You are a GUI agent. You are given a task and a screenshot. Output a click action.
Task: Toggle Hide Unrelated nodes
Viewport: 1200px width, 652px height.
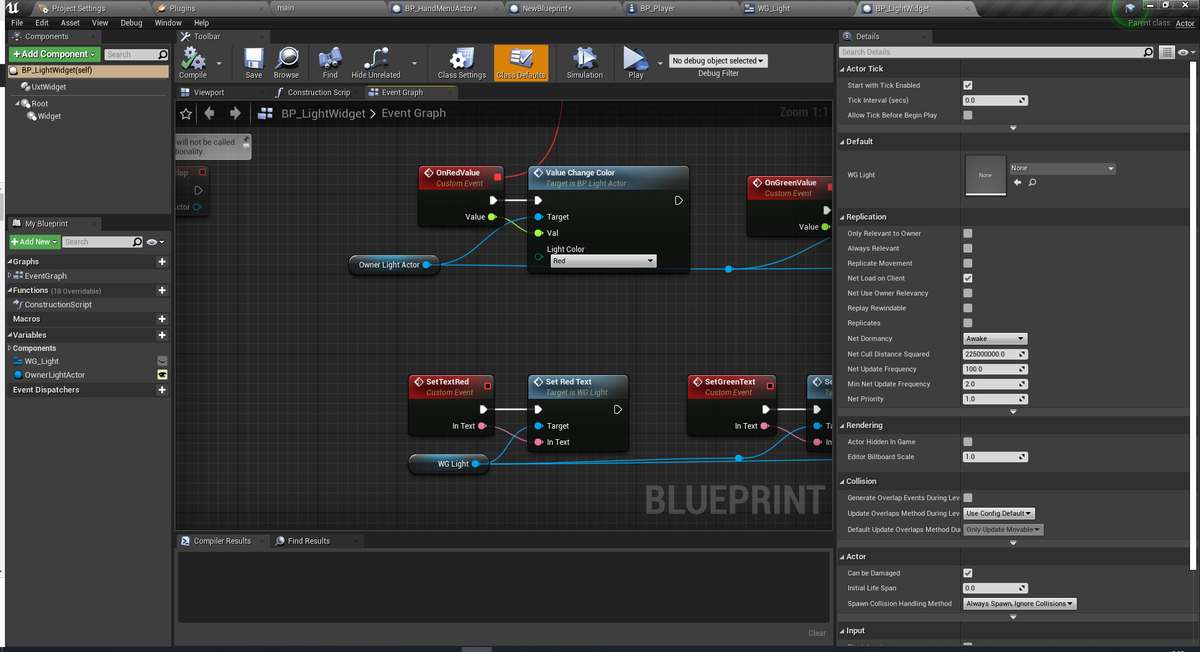[376, 62]
